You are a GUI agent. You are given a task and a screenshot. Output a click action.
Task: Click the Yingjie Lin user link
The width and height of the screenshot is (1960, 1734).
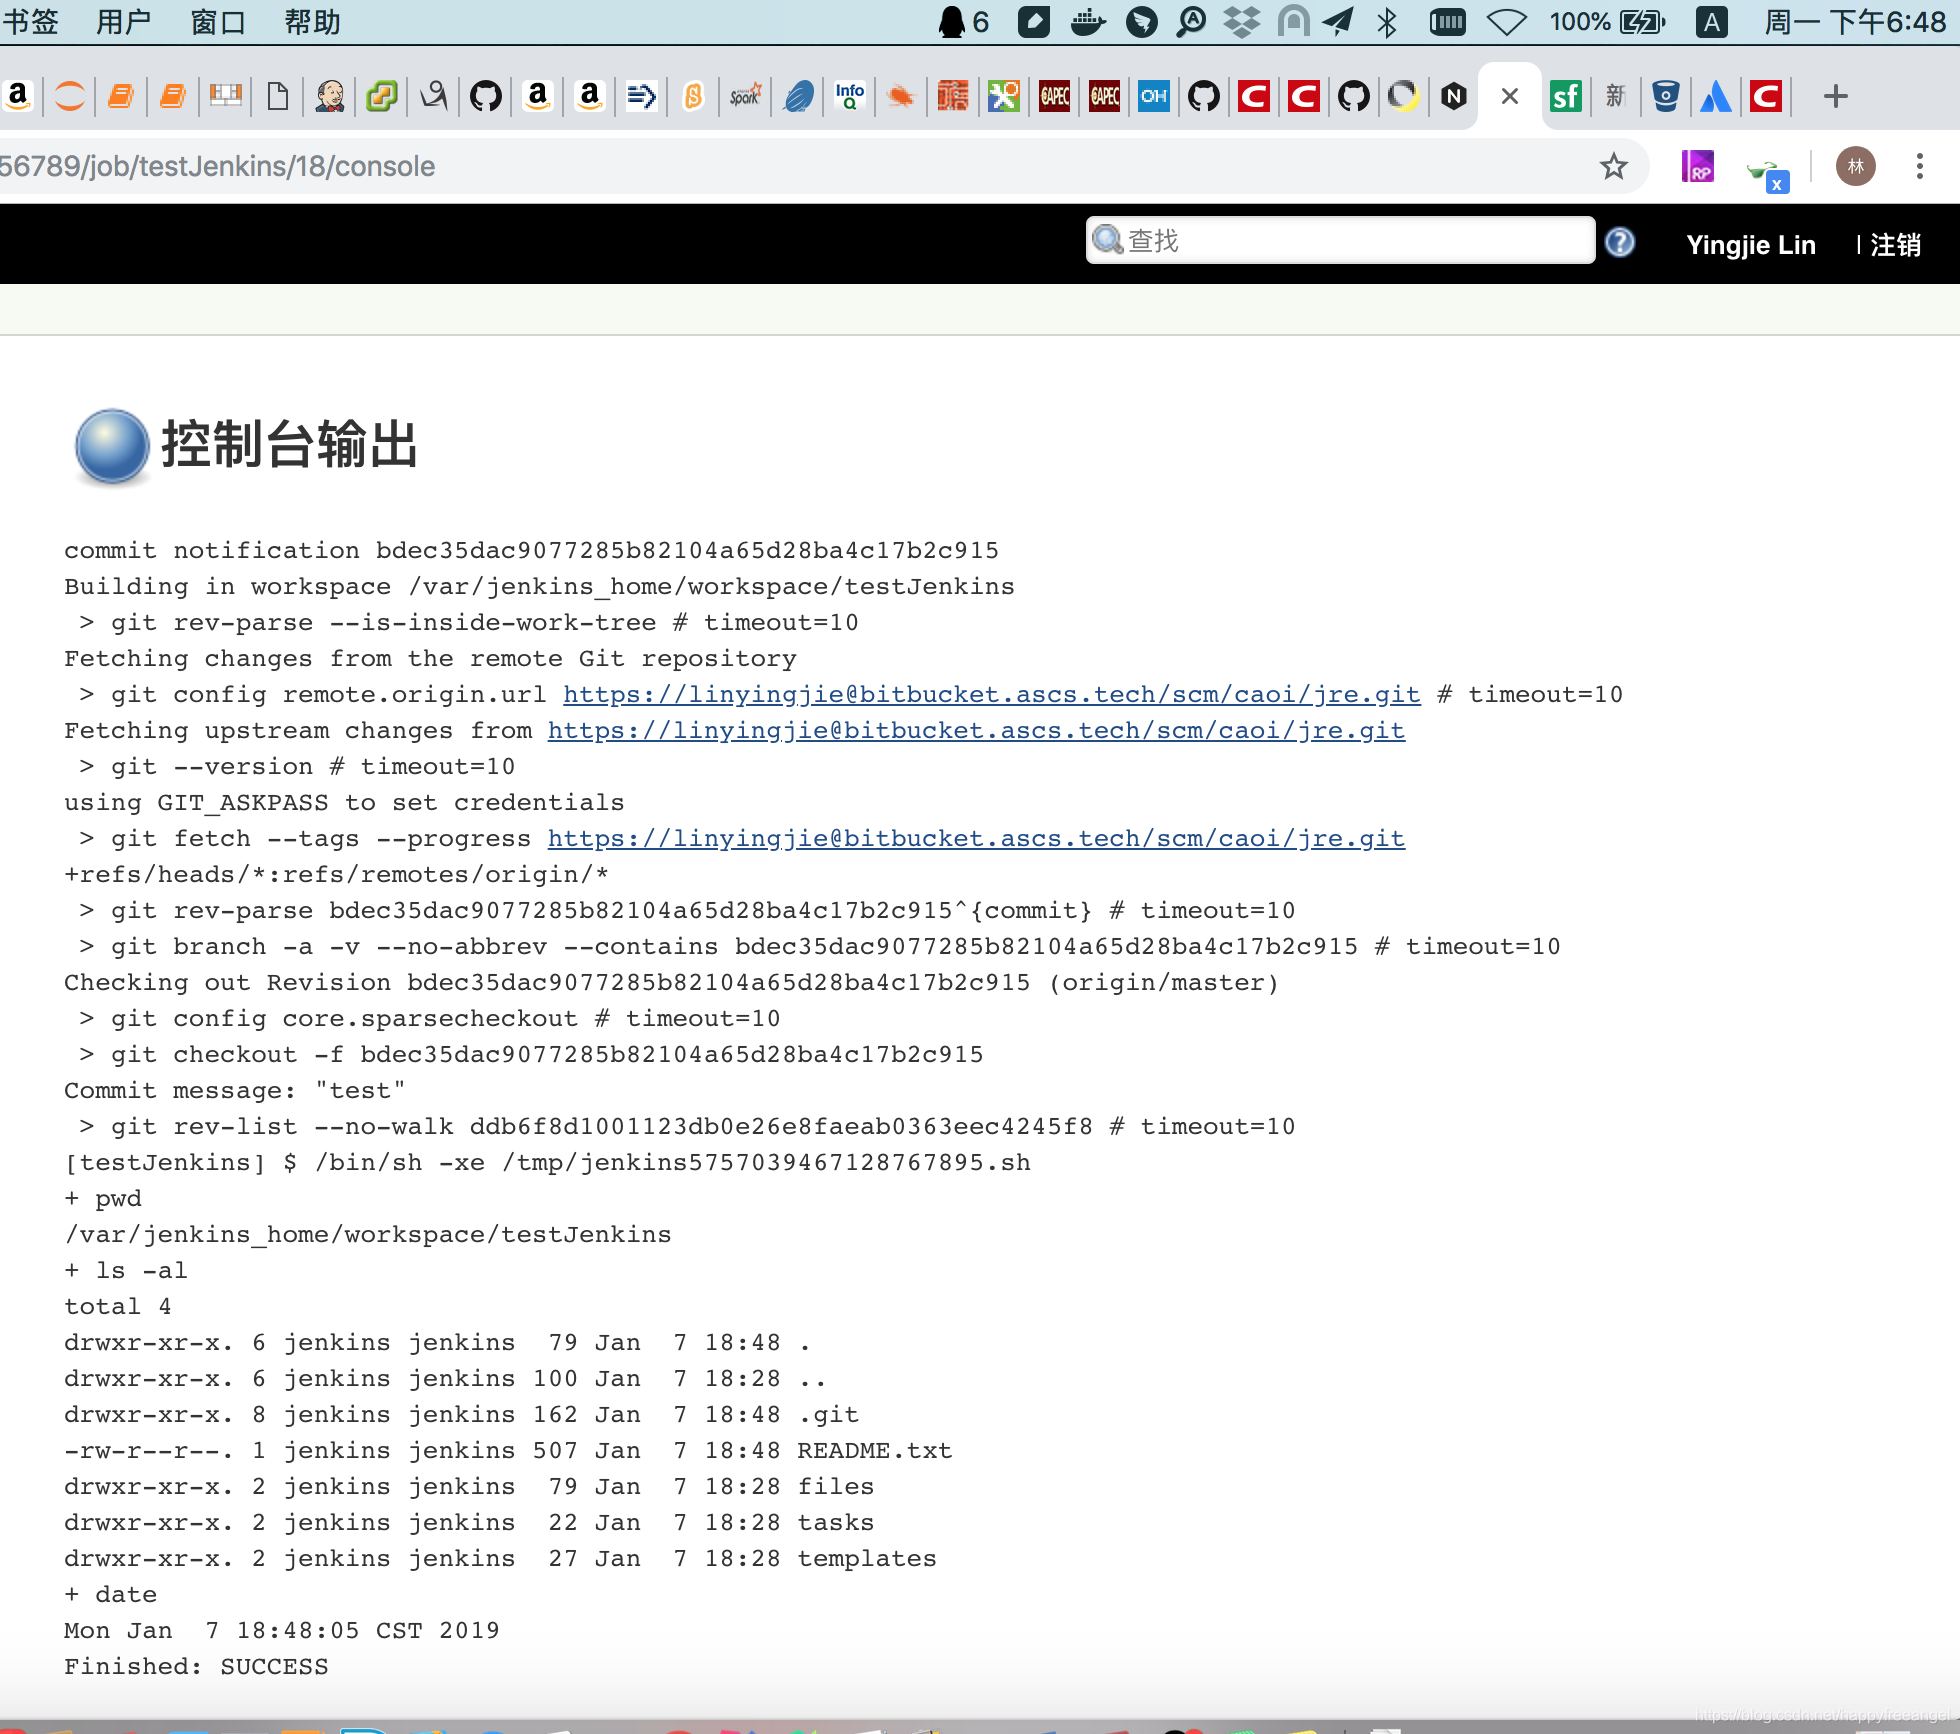pos(1750,245)
